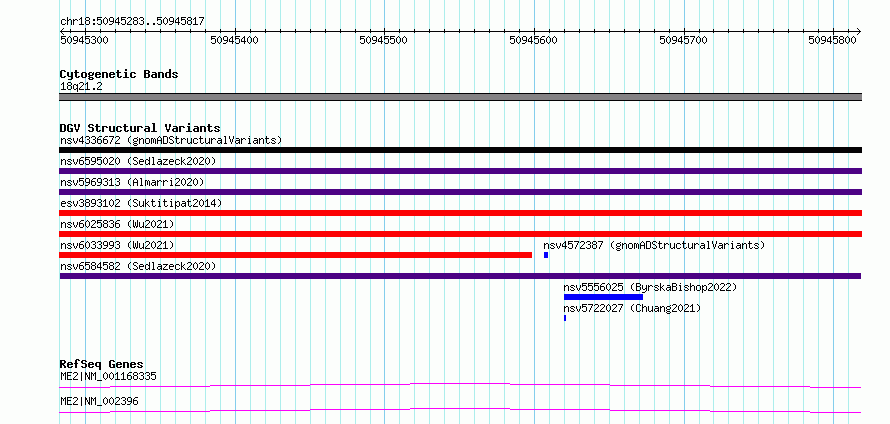Click the Cytogenetic Bands track heading
The height and width of the screenshot is (424, 890).
point(119,74)
